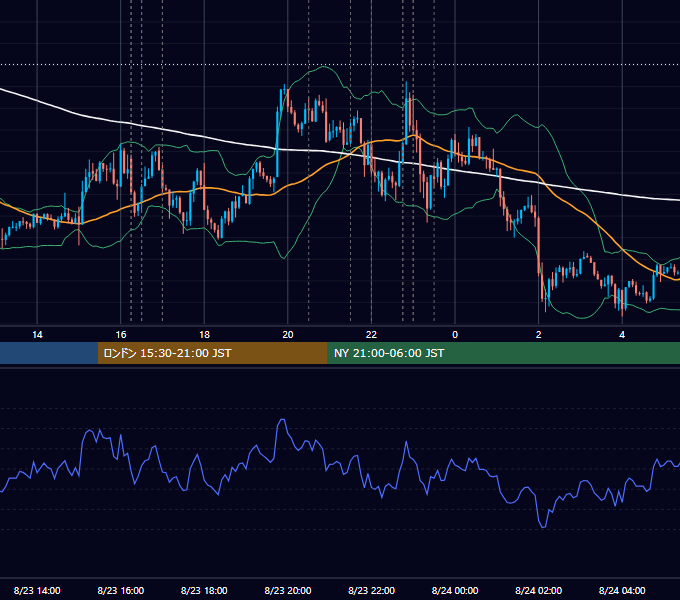The image size is (680, 600).
Task: Click the 8/23 18:00 date label
Action: click(x=204, y=590)
